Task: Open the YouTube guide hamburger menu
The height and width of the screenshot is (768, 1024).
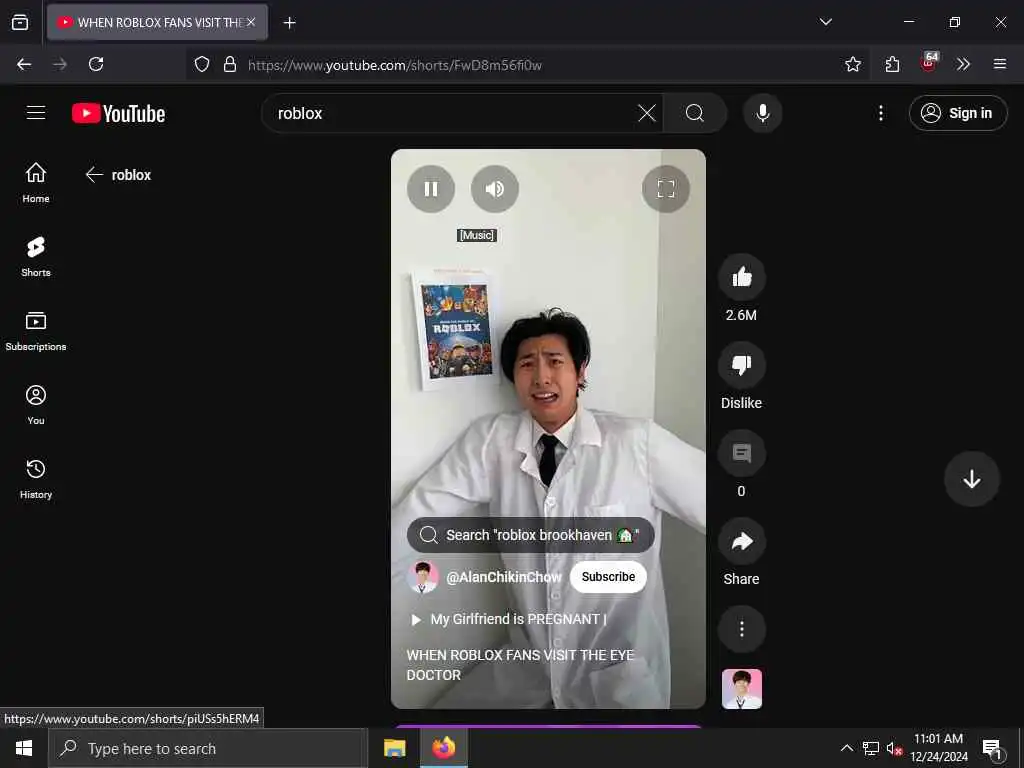Action: click(36, 113)
